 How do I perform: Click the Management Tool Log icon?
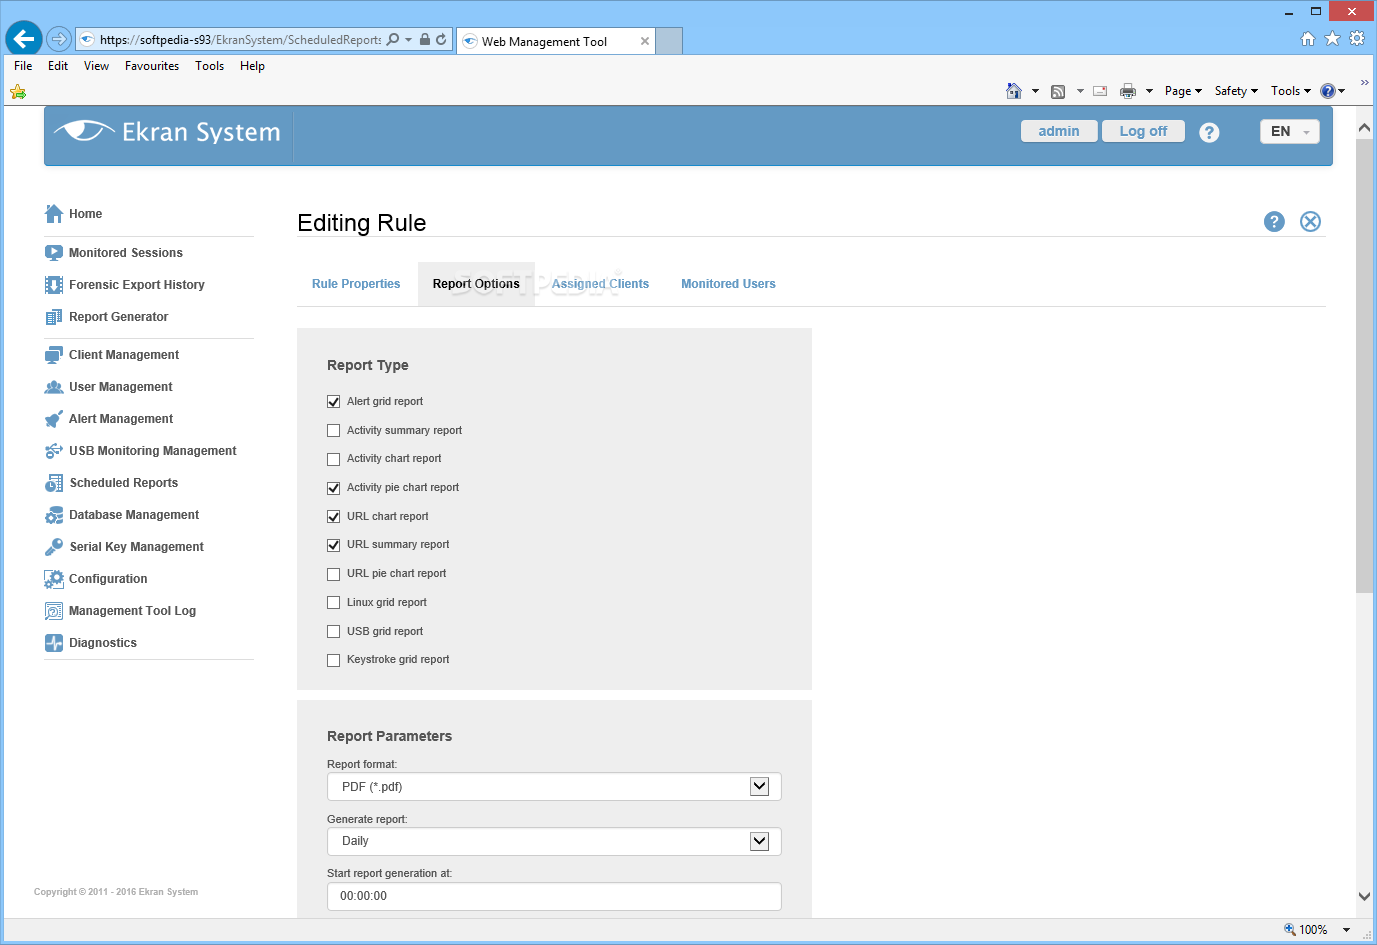click(x=54, y=611)
